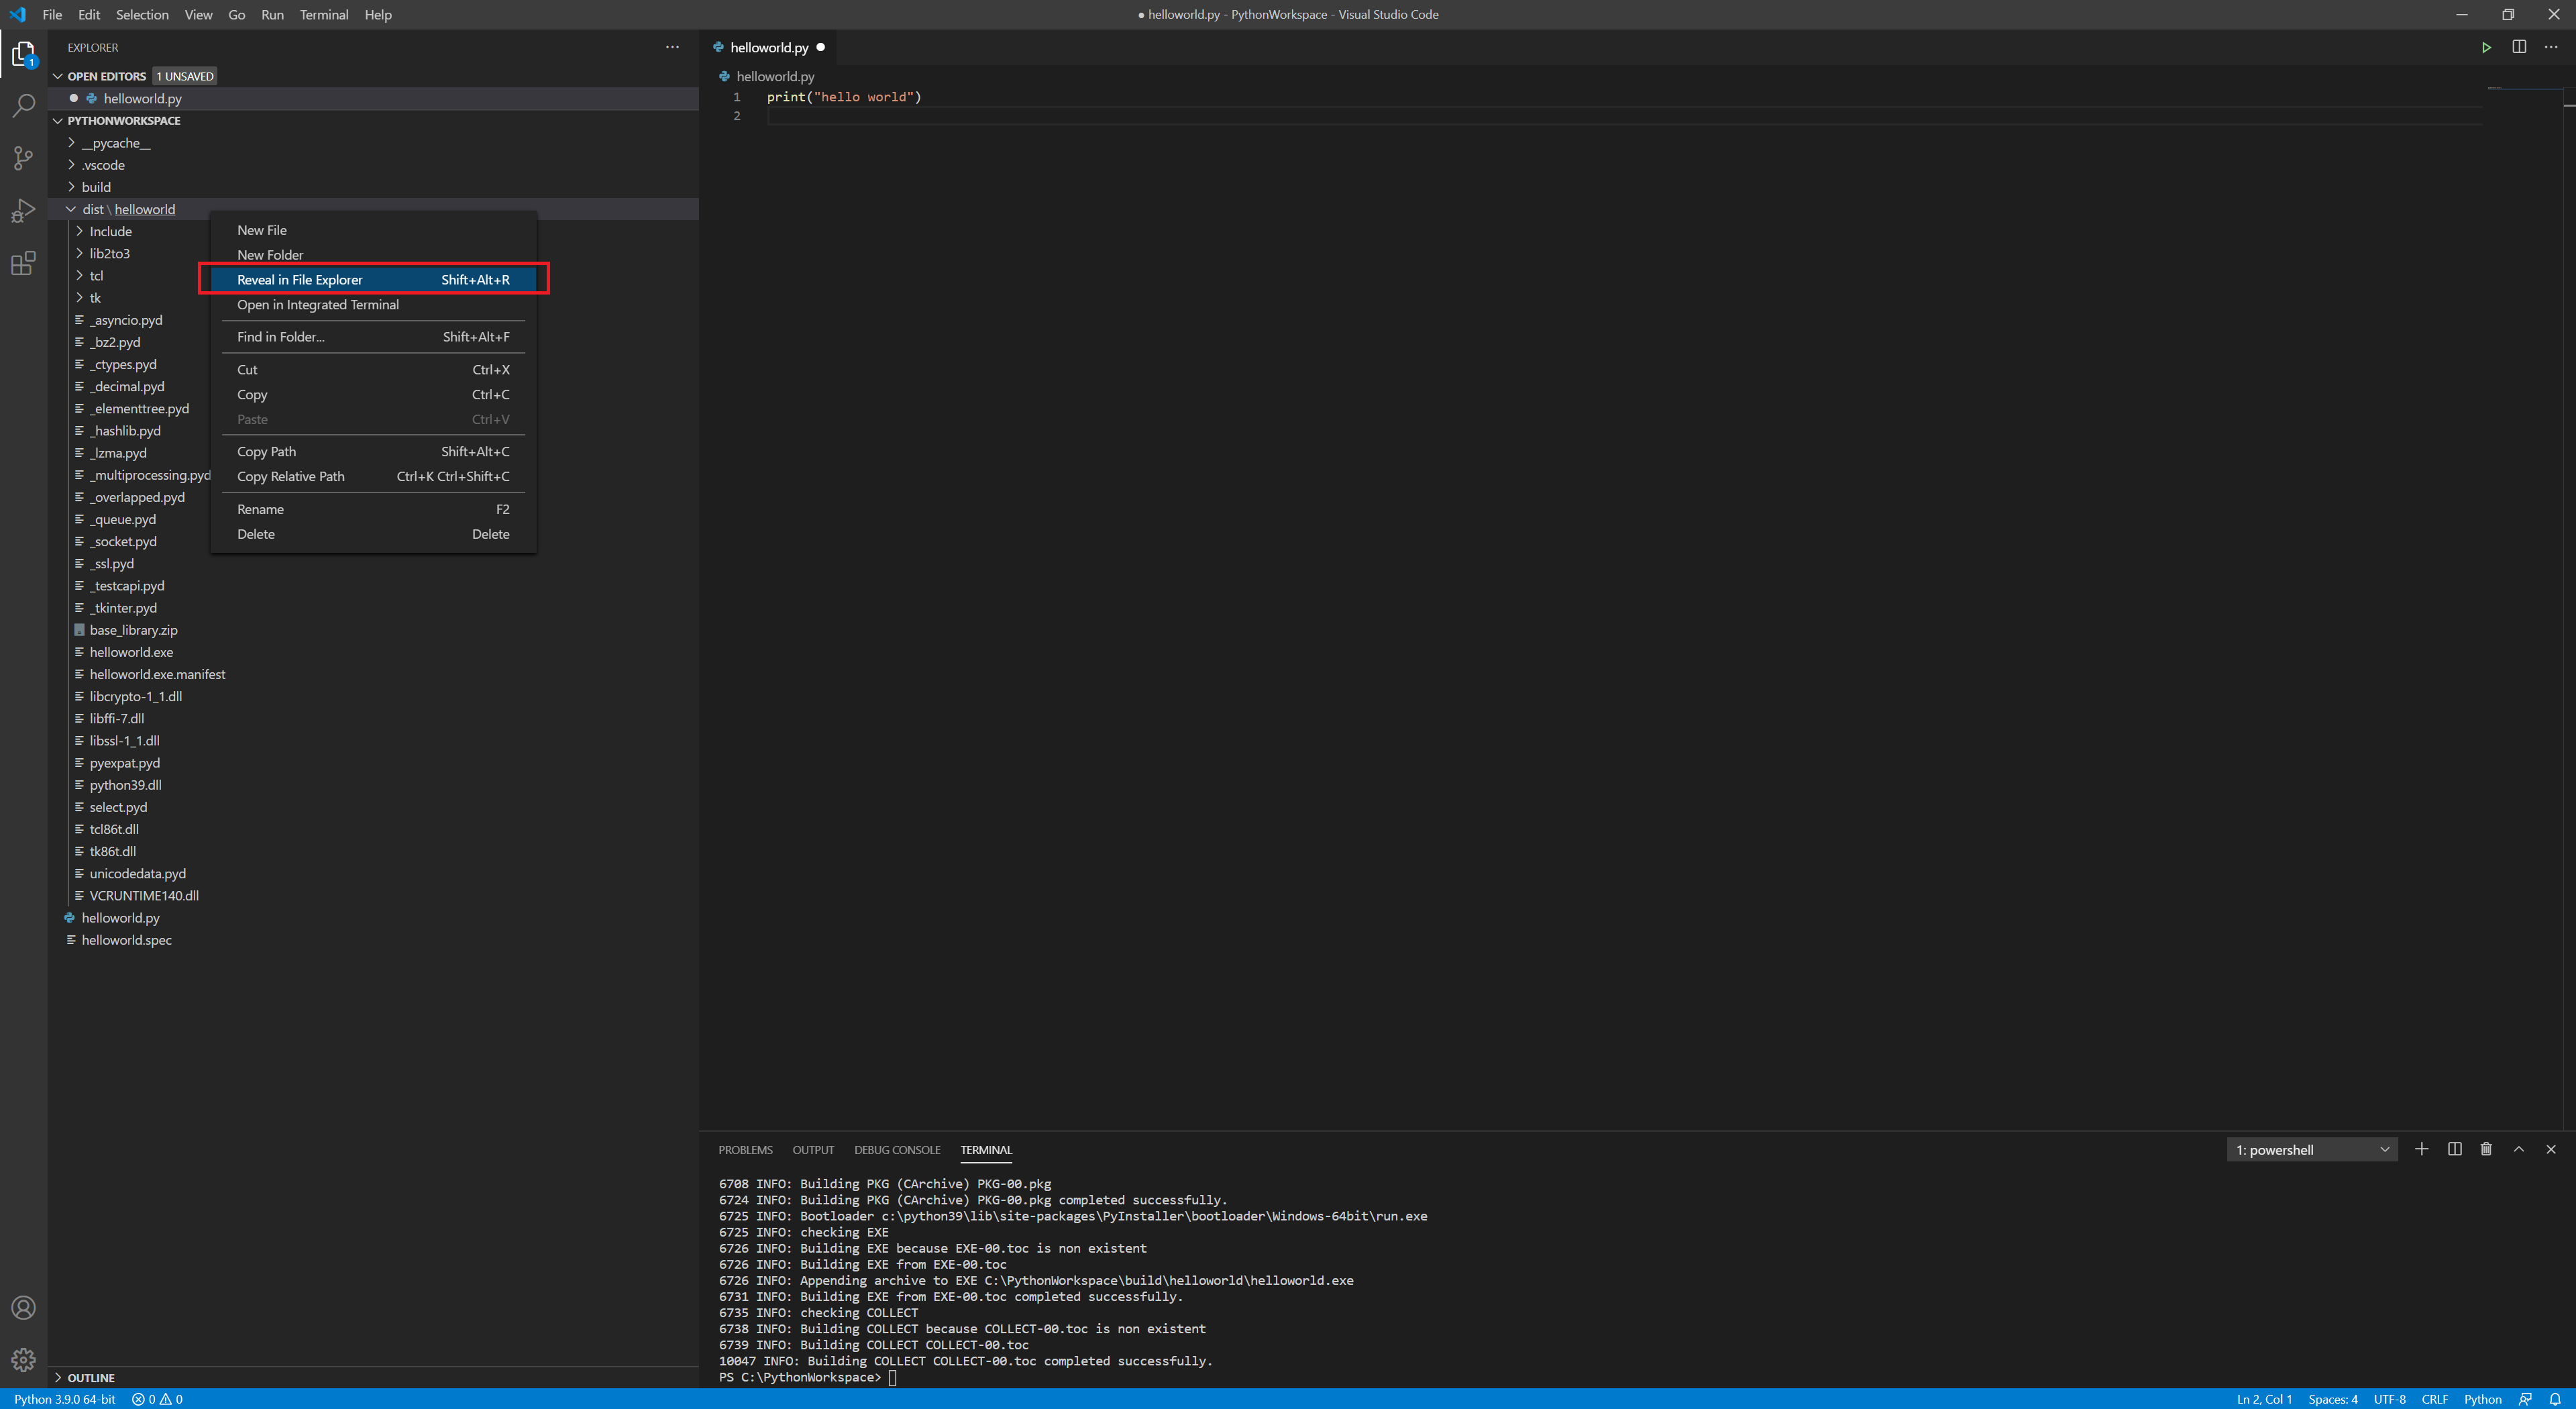The width and height of the screenshot is (2576, 1409).
Task: Switch to the Problems tab
Action: pyautogui.click(x=745, y=1150)
